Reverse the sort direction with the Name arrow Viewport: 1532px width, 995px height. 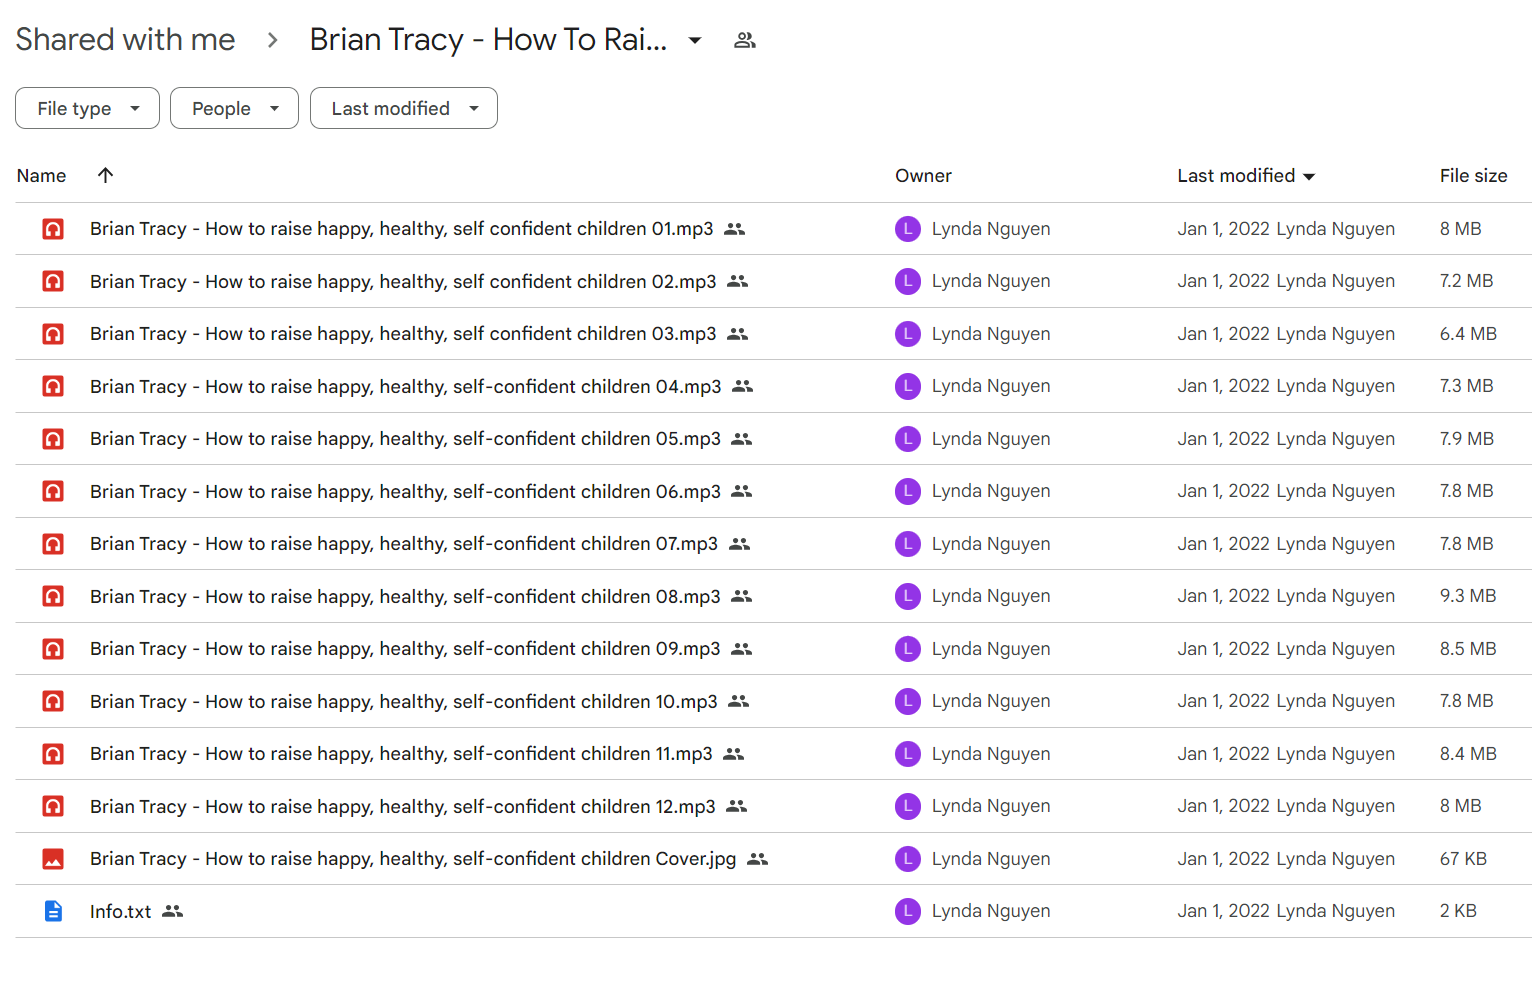coord(105,175)
